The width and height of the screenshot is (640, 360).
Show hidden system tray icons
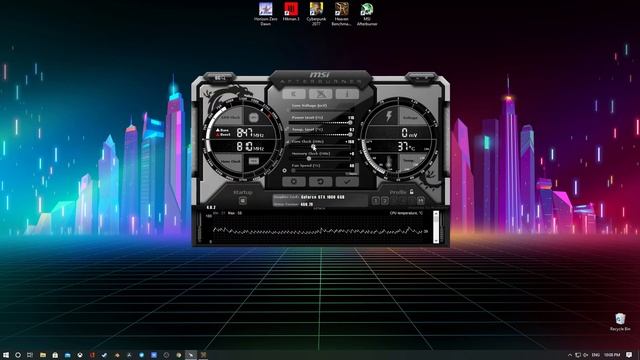[570, 355]
